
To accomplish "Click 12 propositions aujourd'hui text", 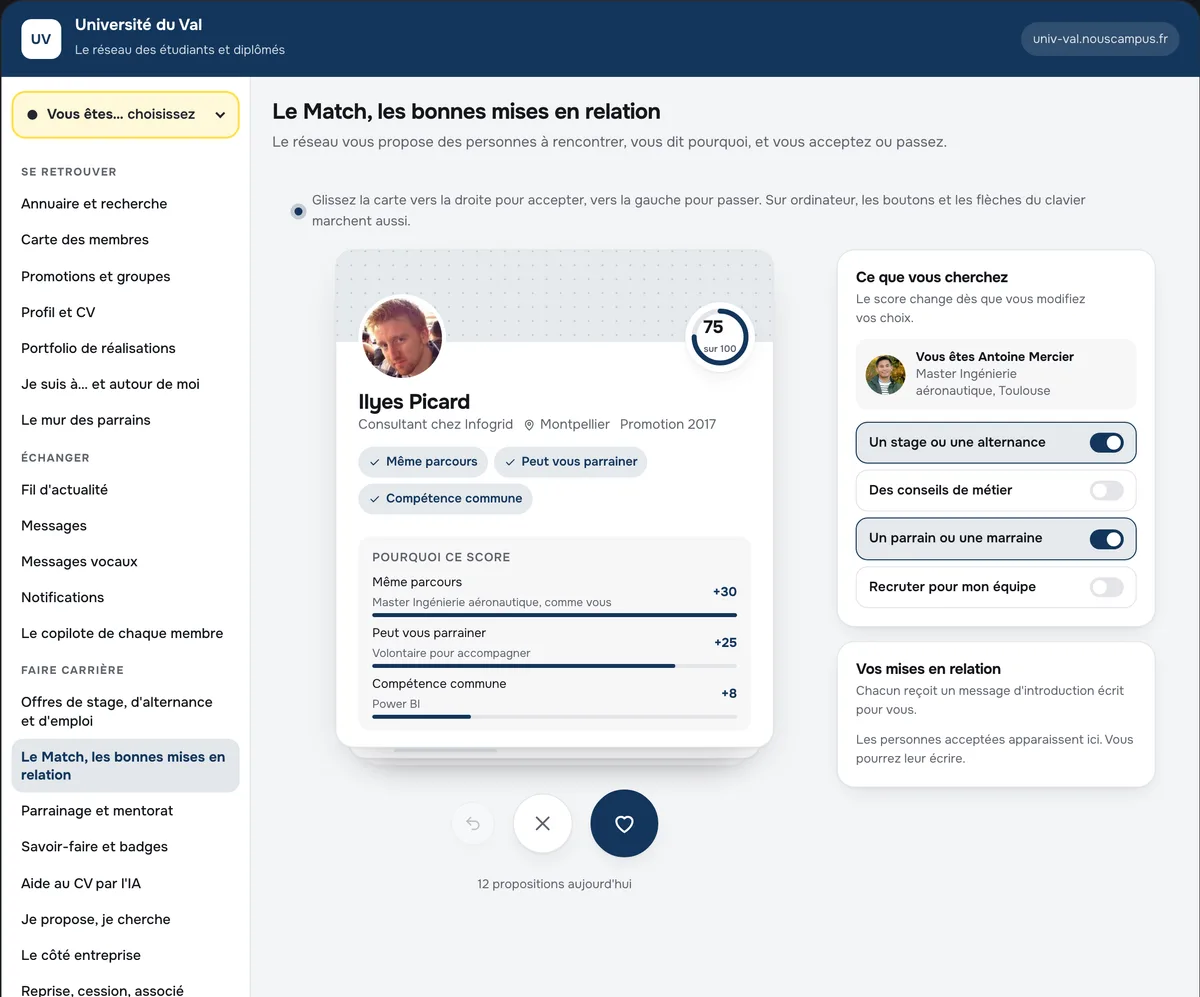I will (x=554, y=884).
